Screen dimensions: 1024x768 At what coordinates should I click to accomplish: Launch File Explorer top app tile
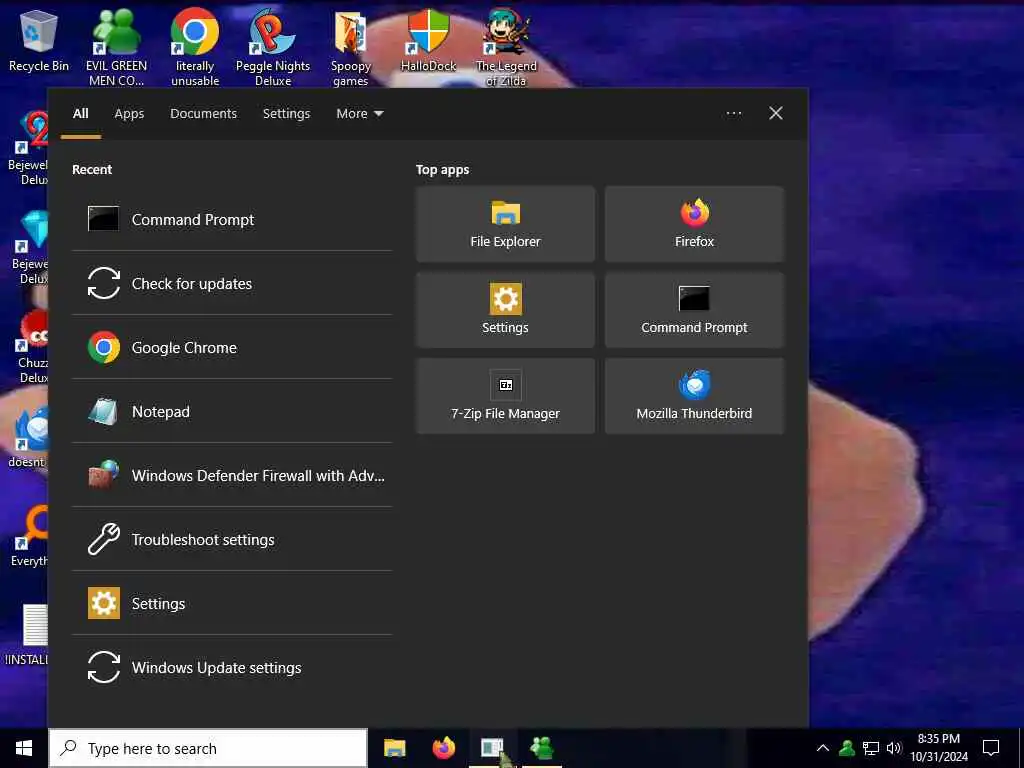[x=505, y=224]
